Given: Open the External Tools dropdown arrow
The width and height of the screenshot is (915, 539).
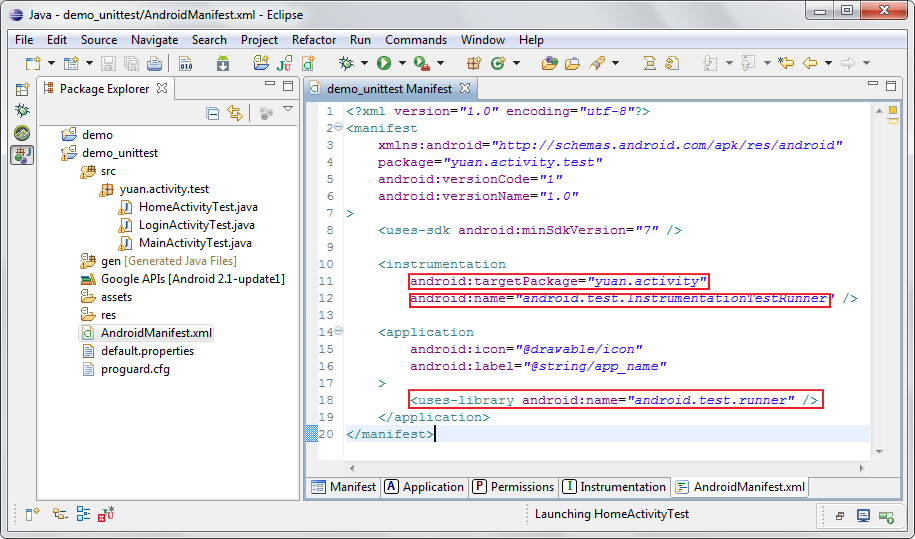Looking at the screenshot, I should point(440,63).
